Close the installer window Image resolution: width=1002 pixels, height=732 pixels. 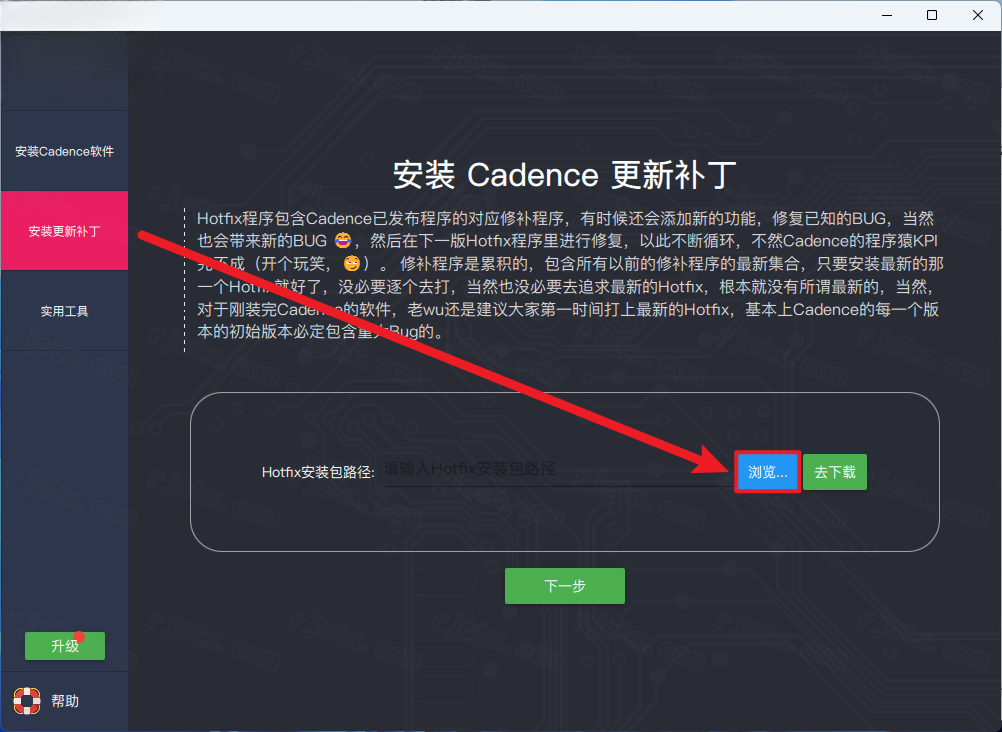[978, 15]
